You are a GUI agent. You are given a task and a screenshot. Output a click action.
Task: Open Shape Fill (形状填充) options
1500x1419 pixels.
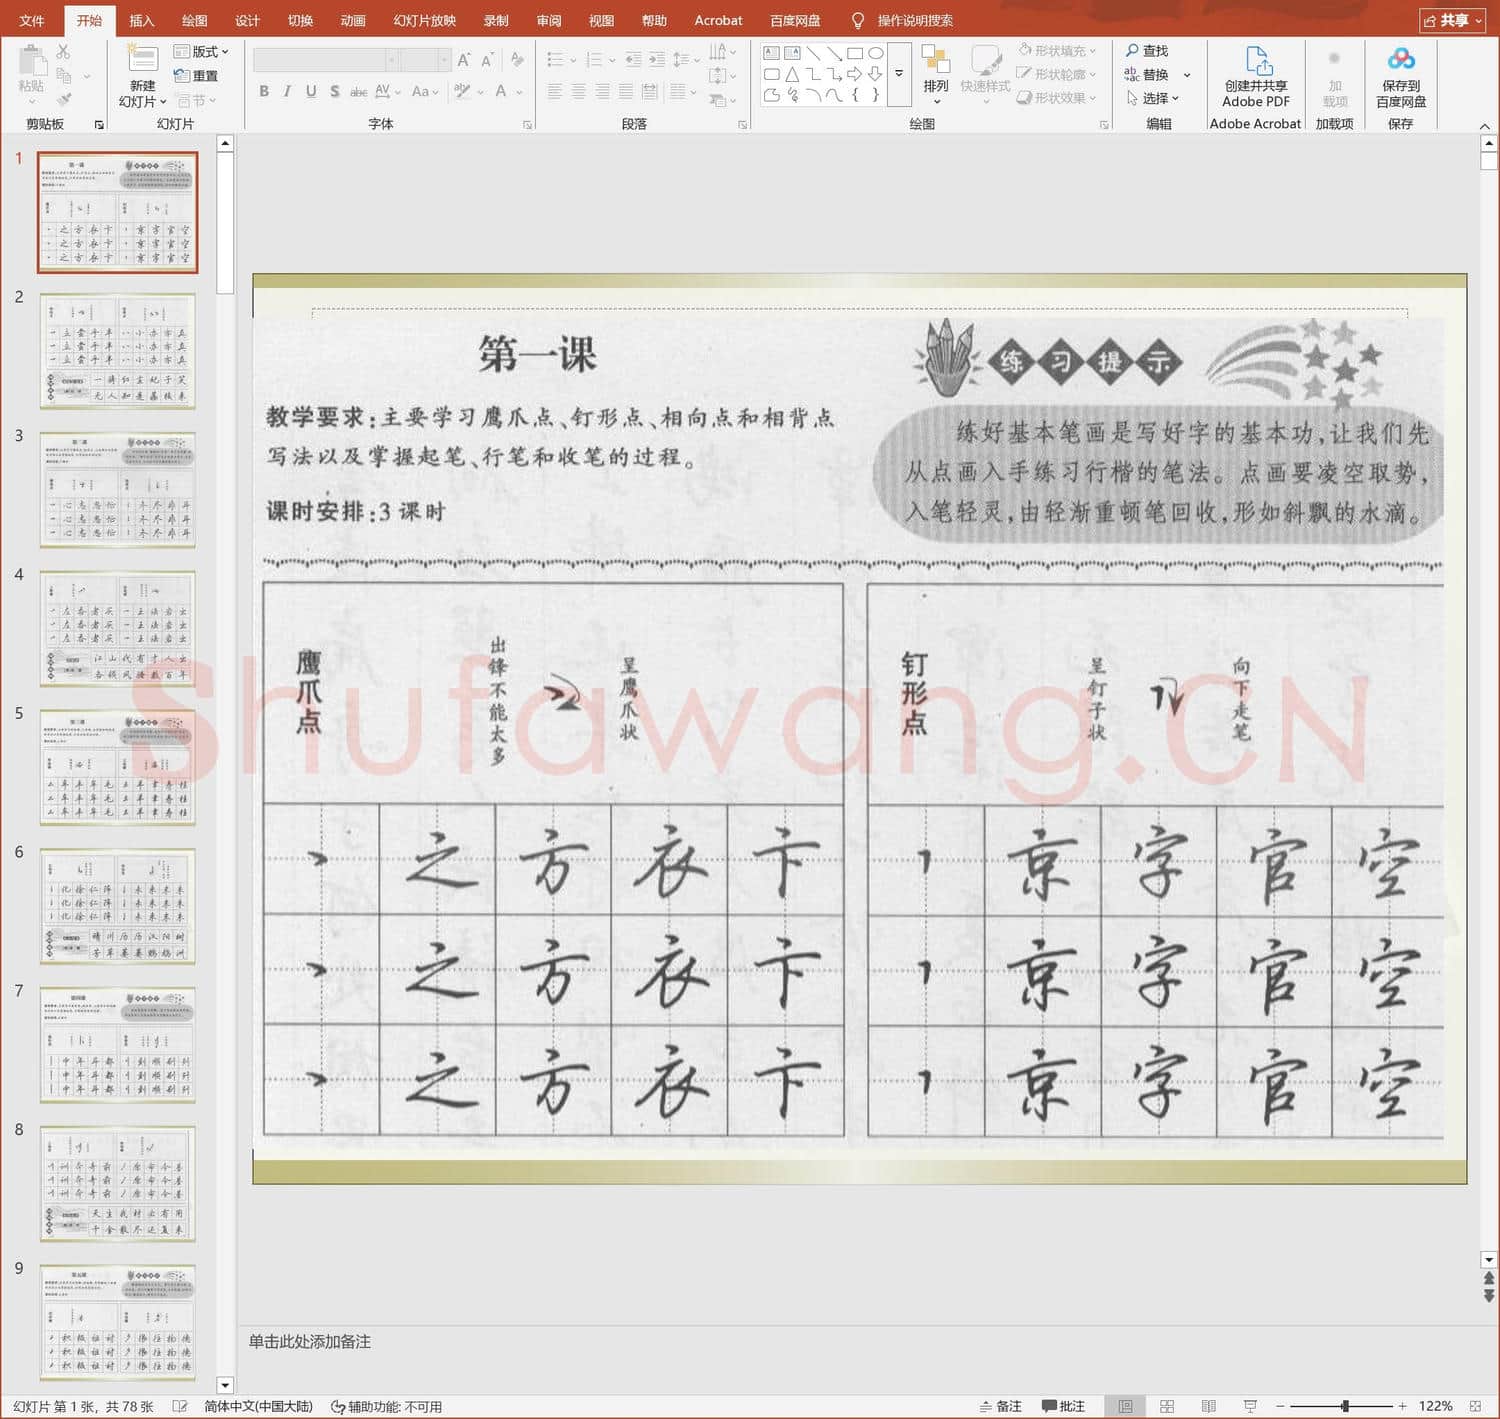1058,50
